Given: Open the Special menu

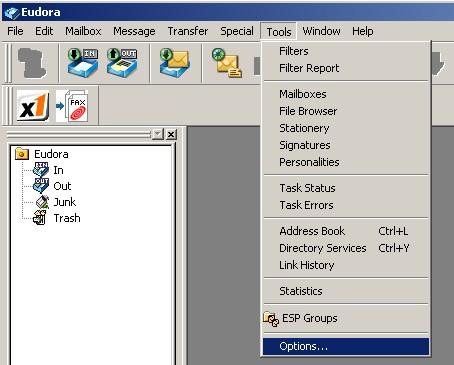Looking at the screenshot, I should (237, 31).
